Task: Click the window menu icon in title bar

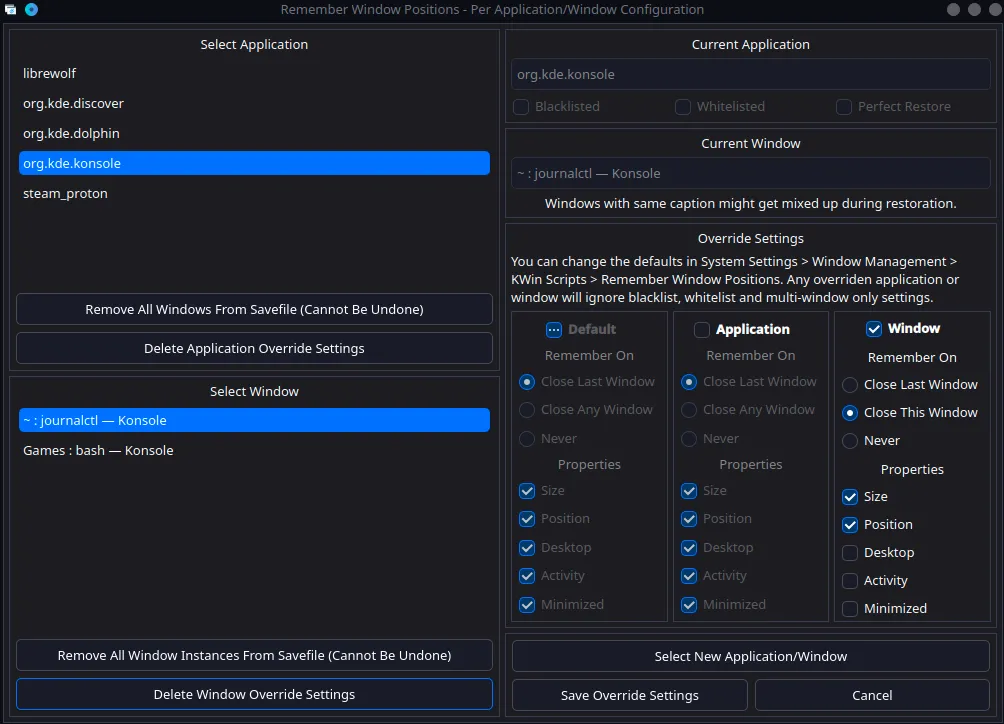Action: (x=11, y=10)
